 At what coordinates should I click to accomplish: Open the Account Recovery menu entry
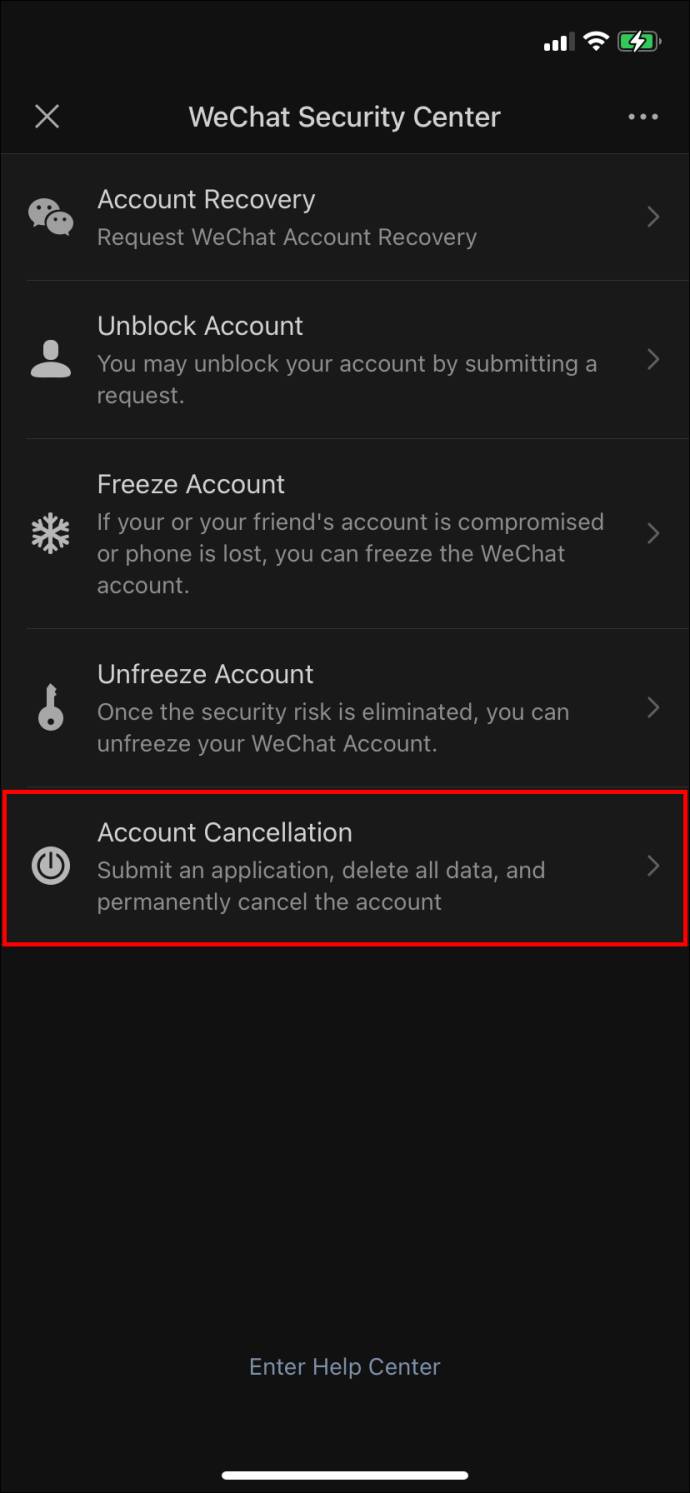tap(345, 217)
